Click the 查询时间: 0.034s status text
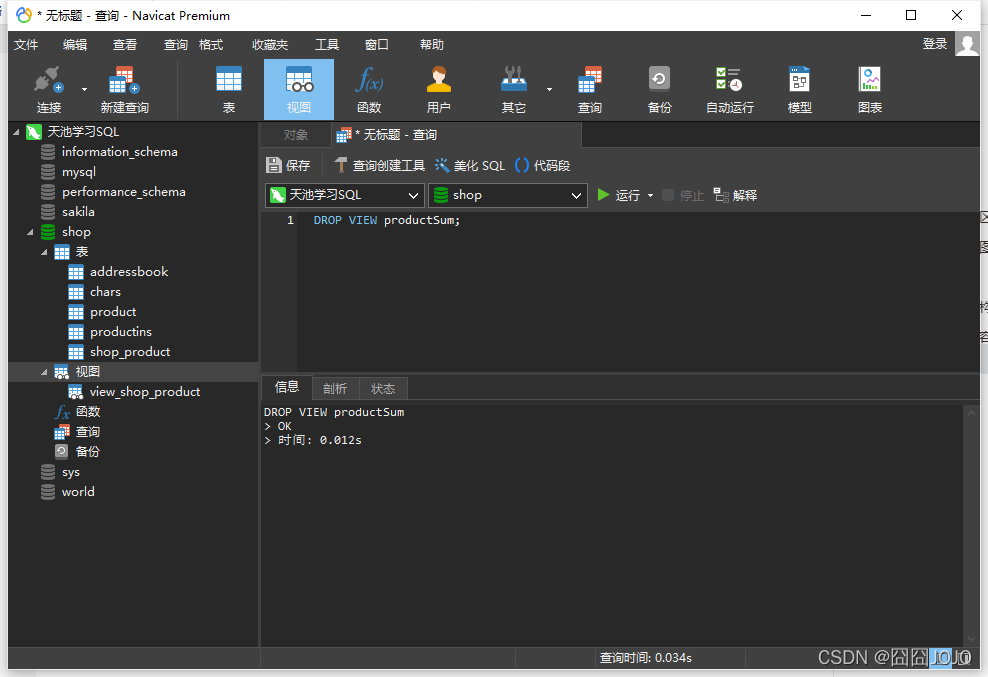The image size is (988, 677). tap(645, 658)
